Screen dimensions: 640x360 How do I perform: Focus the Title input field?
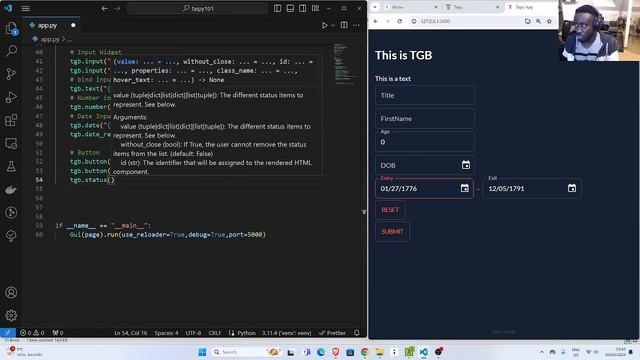tap(425, 95)
